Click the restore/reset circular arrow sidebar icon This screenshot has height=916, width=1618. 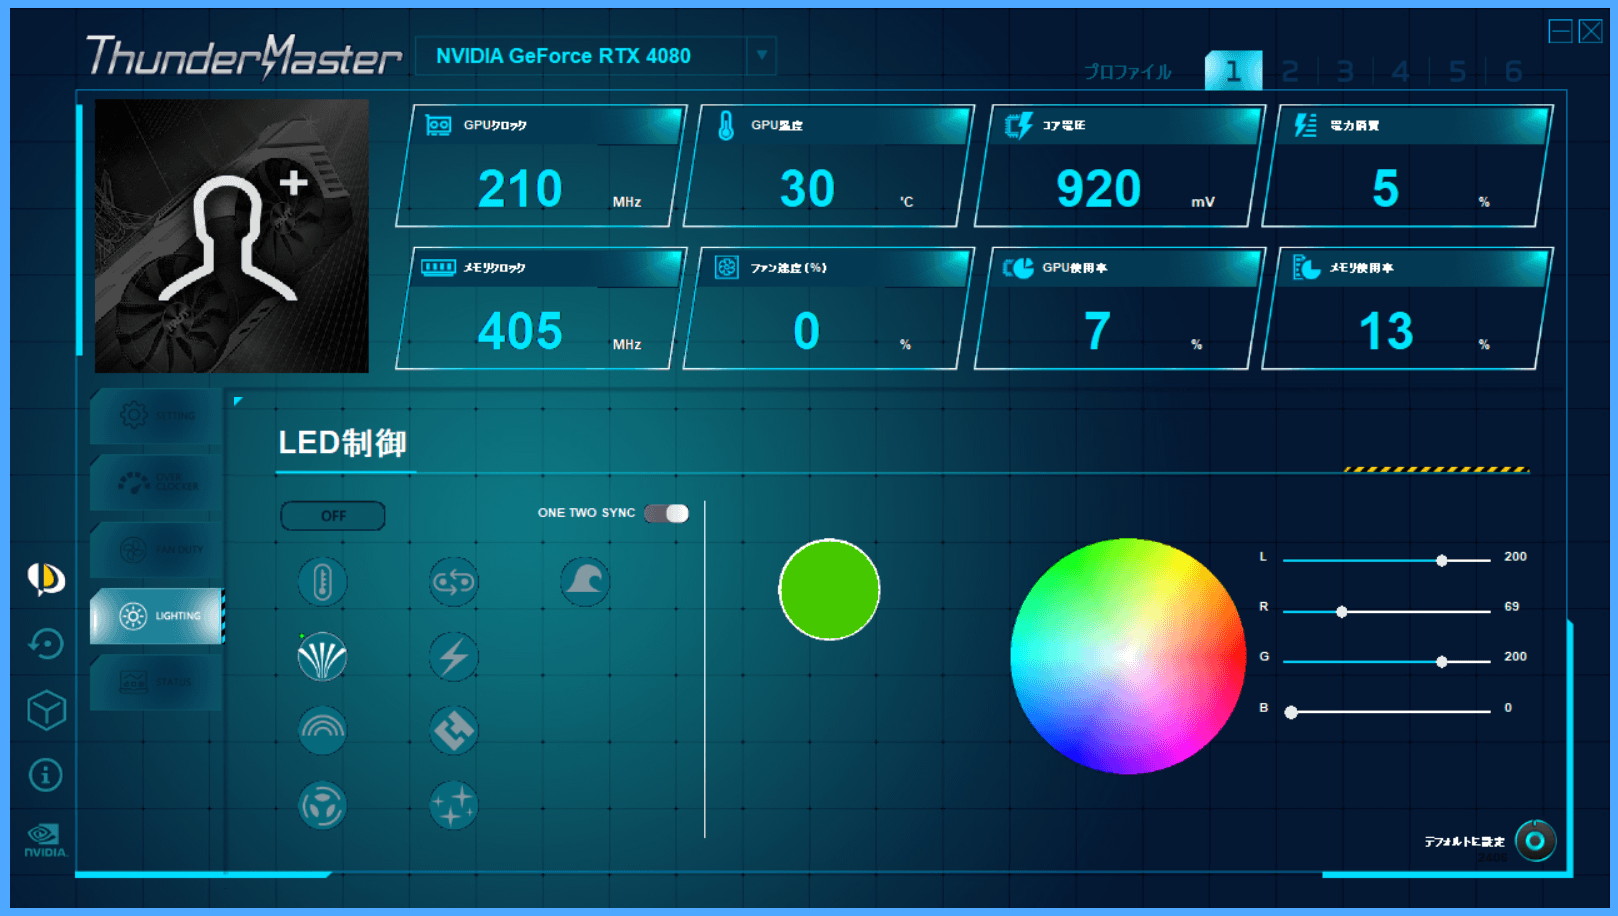[x=46, y=643]
